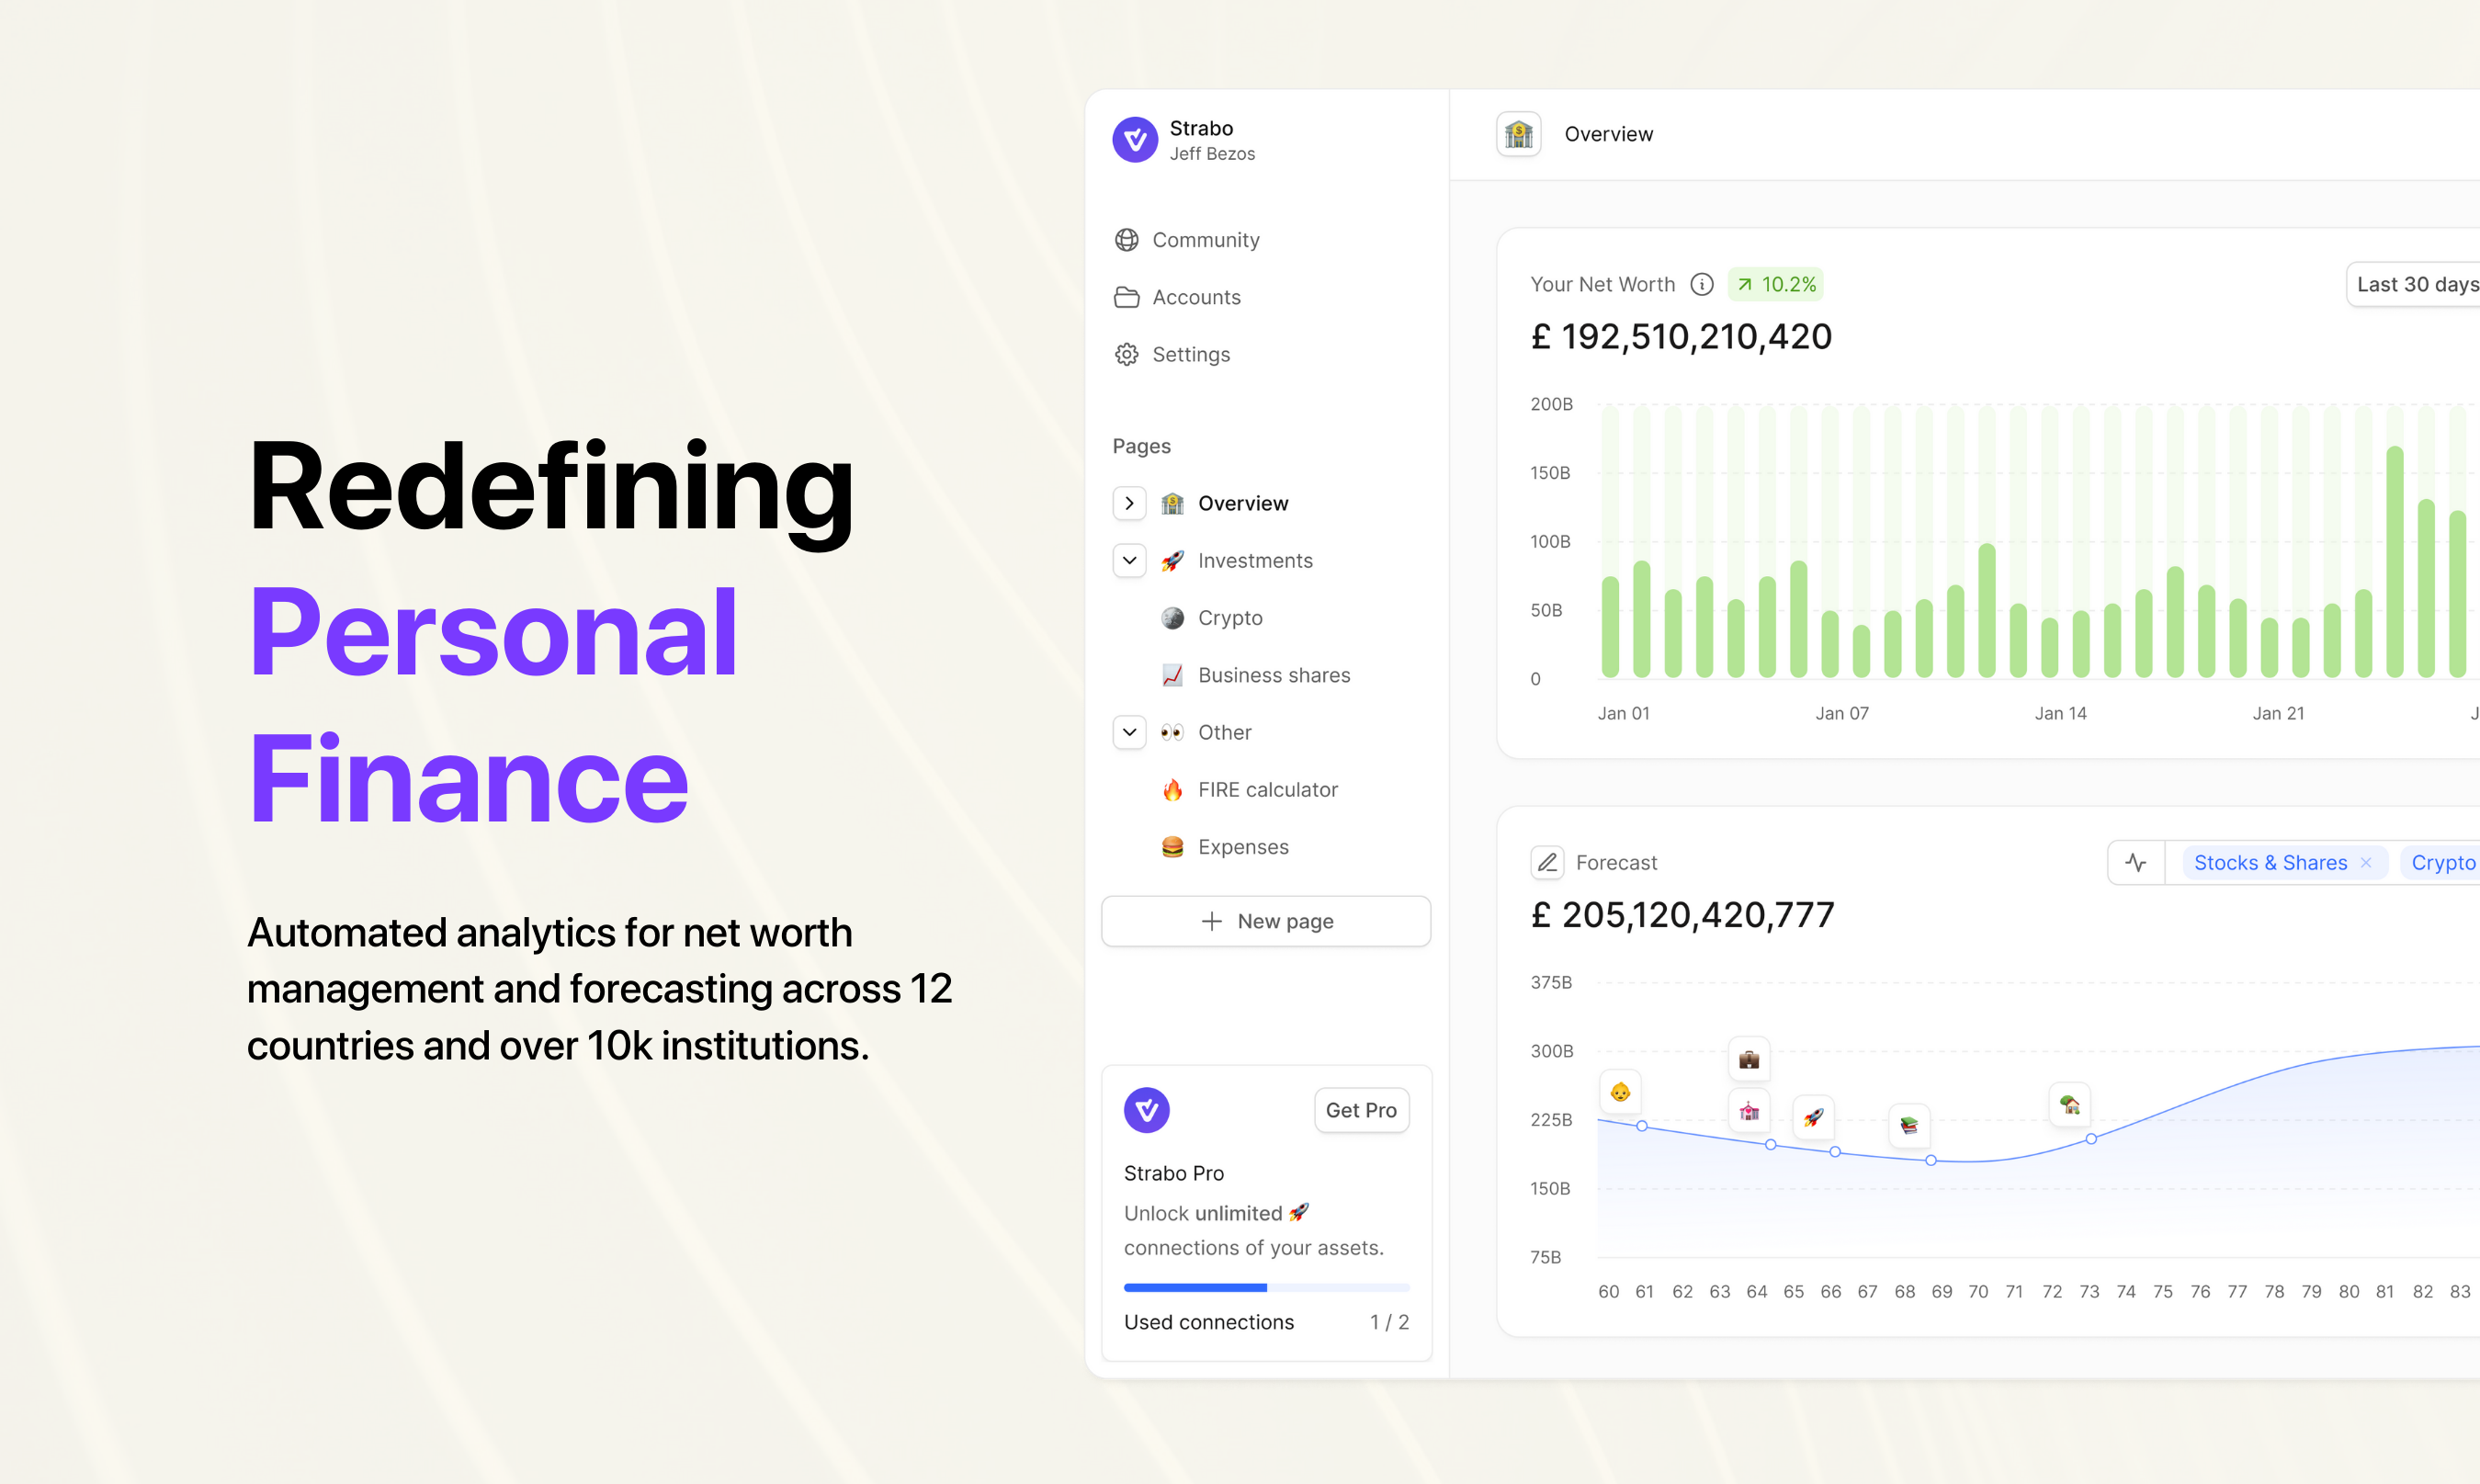Expand the Overview page chevron
The image size is (2480, 1484).
tap(1129, 503)
